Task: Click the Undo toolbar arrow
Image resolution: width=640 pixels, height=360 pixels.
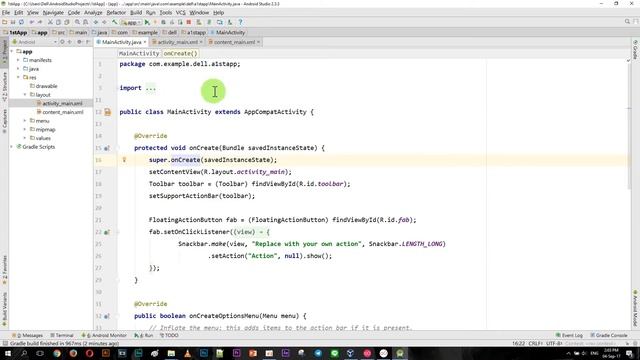Action: pyautogui.click(x=32, y=22)
